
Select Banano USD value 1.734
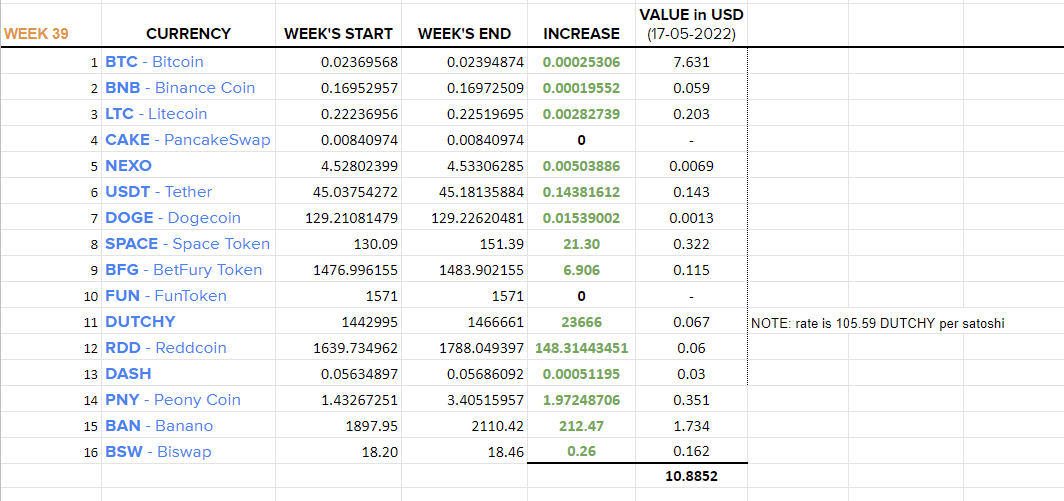pyautogui.click(x=691, y=426)
